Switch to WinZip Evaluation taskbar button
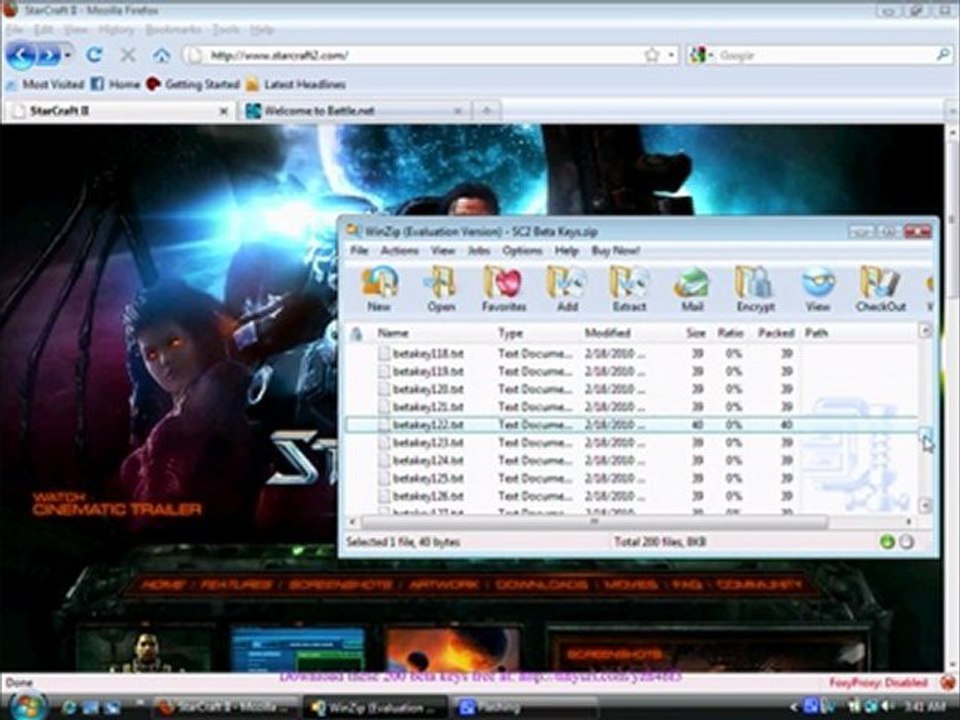 tap(376, 707)
